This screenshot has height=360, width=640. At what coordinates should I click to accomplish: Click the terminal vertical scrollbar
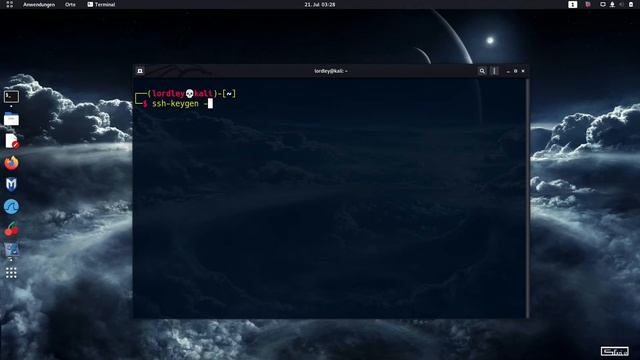tap(527, 198)
